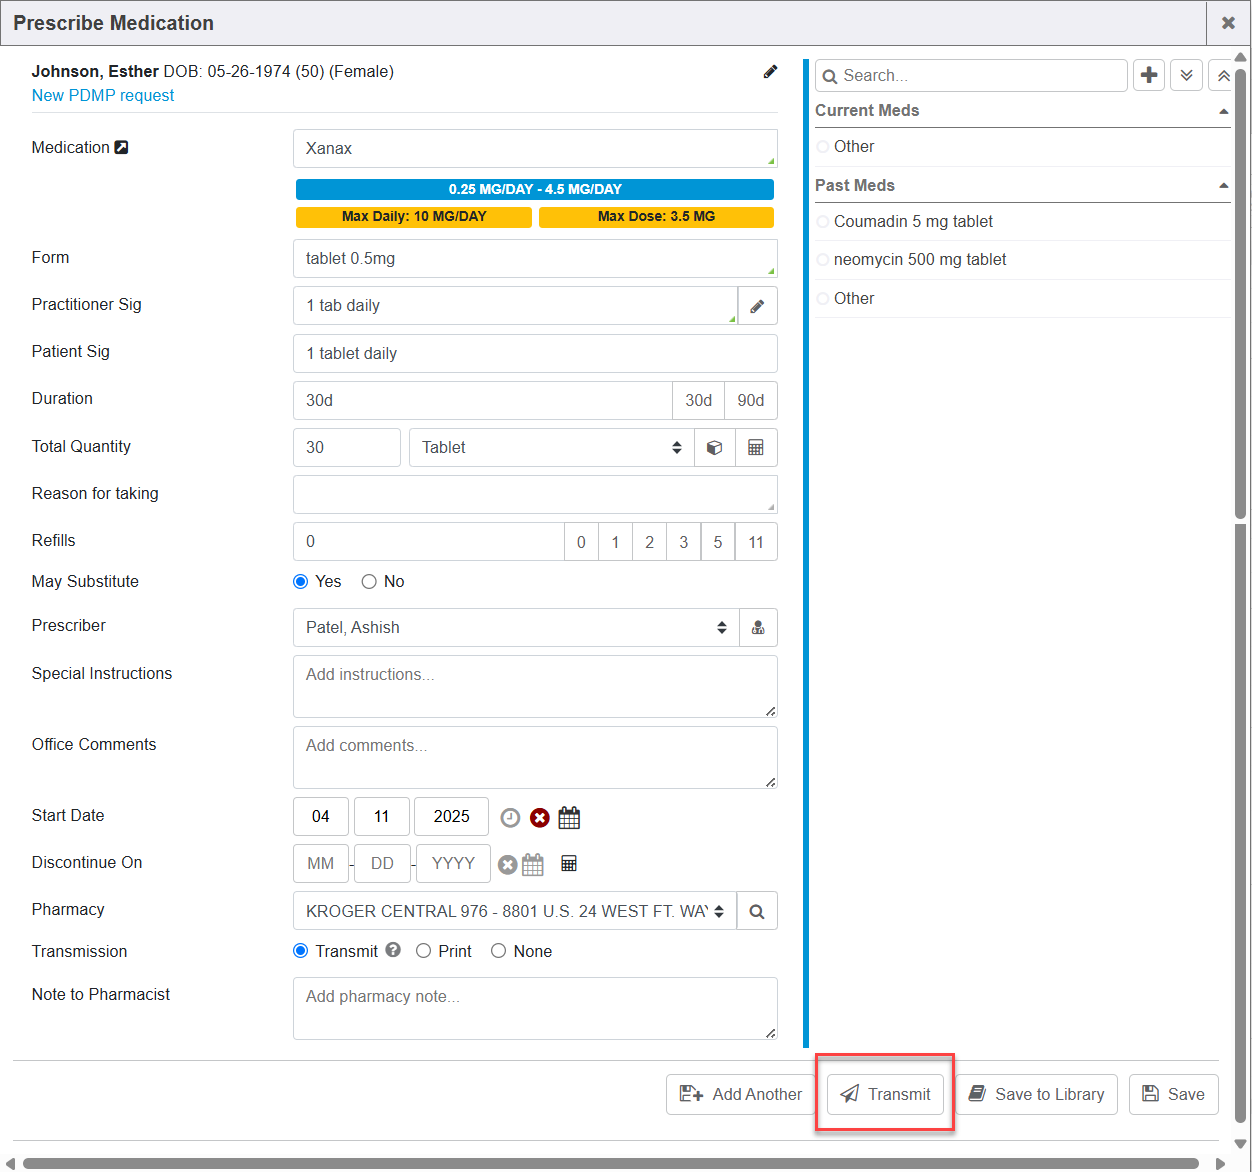1252x1172 pixels.
Task: Open the Prescriber dropdown showing Patel, Ashish
Action: tap(515, 628)
